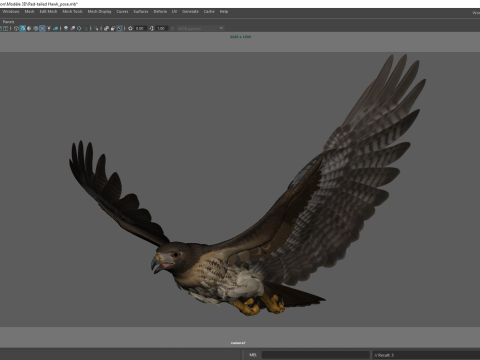Image resolution: width=480 pixels, height=360 pixels.
Task: Click the exposure reset icon
Action: pyautogui.click(x=130, y=28)
